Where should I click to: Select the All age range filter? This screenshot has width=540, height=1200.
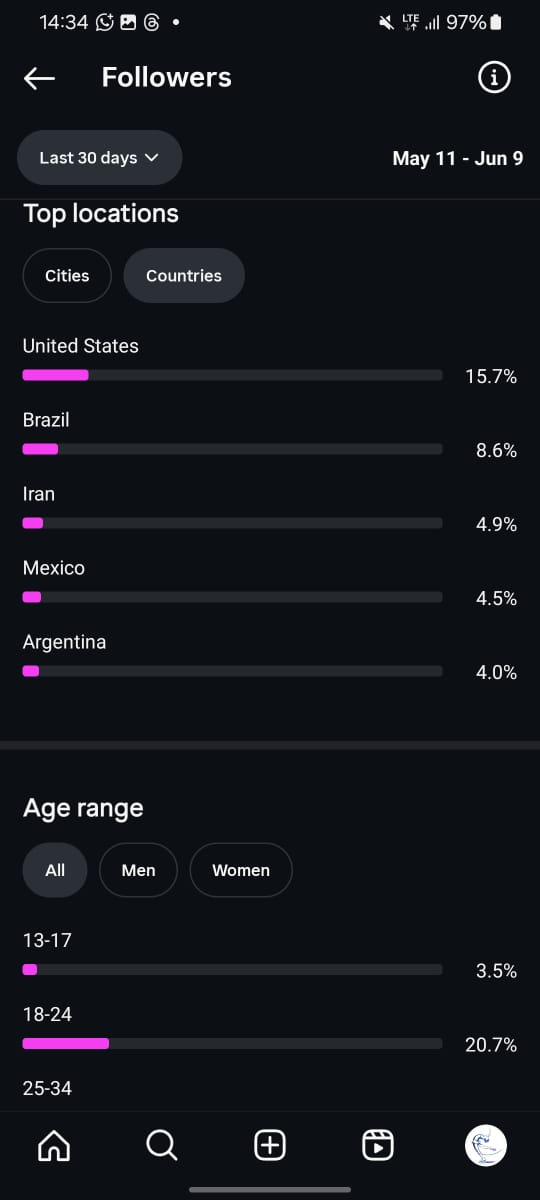tap(55, 870)
